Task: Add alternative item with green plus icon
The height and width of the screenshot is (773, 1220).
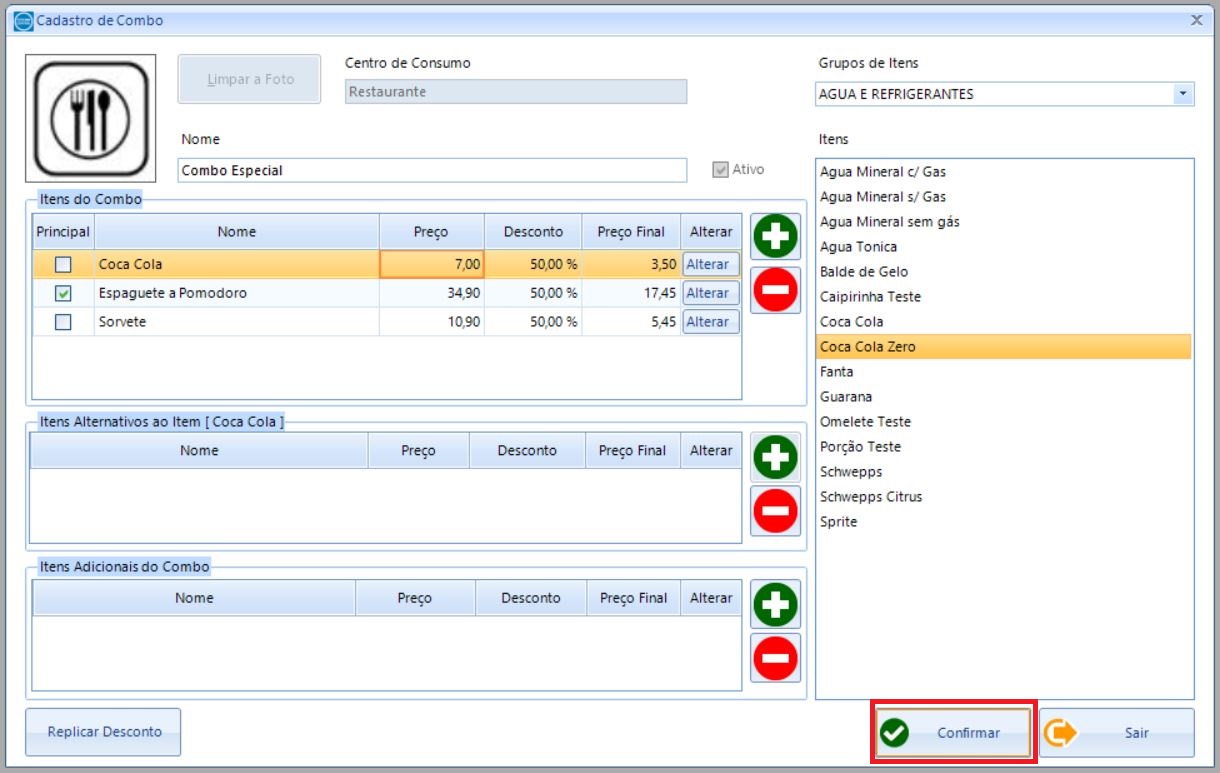Action: coord(776,458)
